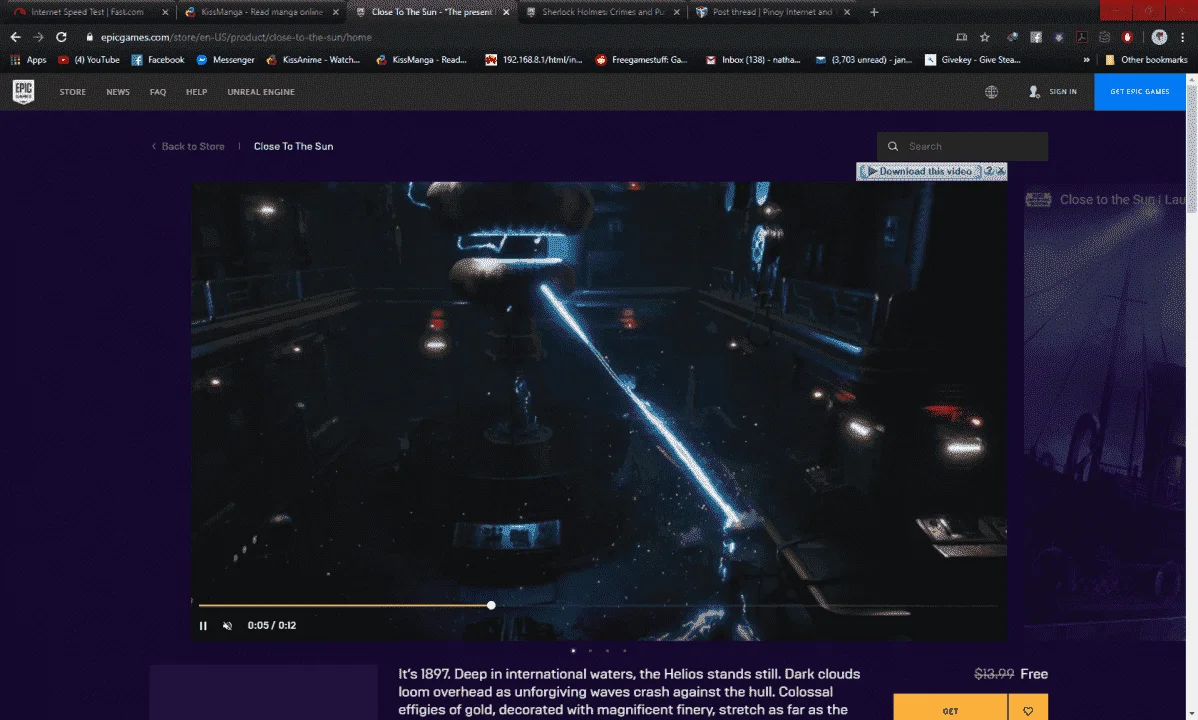Click SIGN IN
This screenshot has height=720, width=1198.
pos(1053,92)
